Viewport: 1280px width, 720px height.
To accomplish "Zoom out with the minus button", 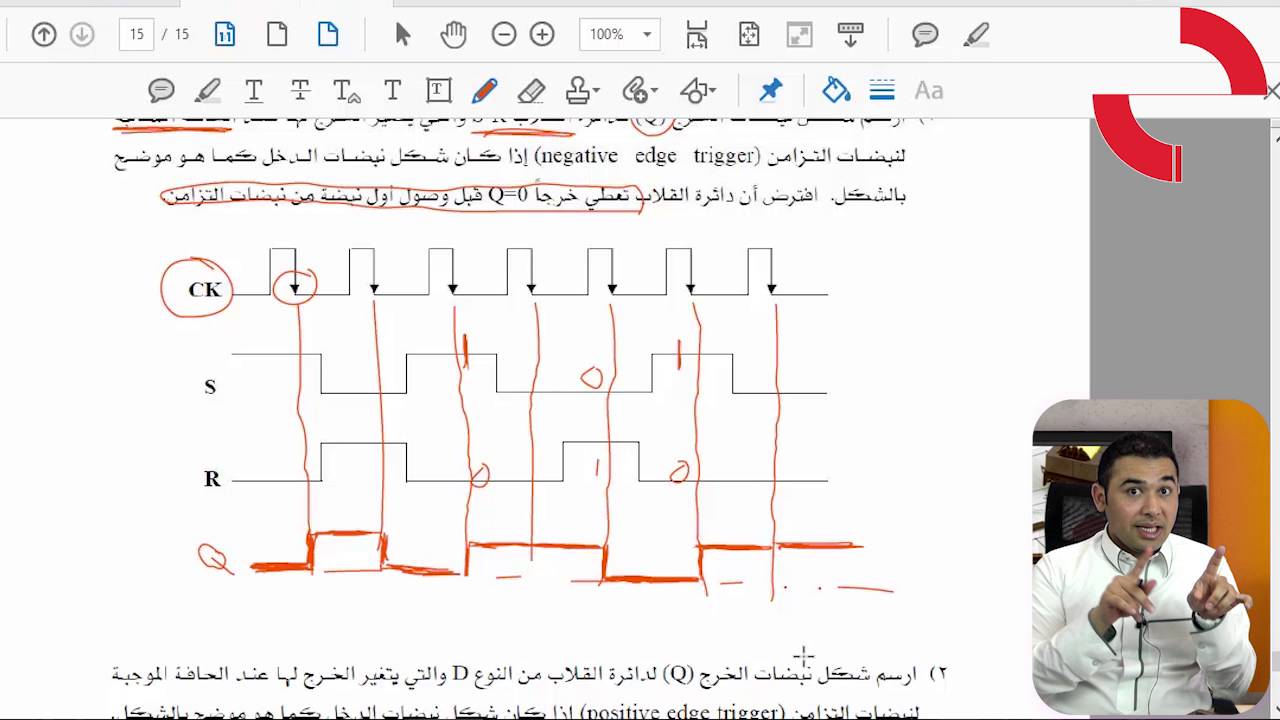I will pos(504,35).
